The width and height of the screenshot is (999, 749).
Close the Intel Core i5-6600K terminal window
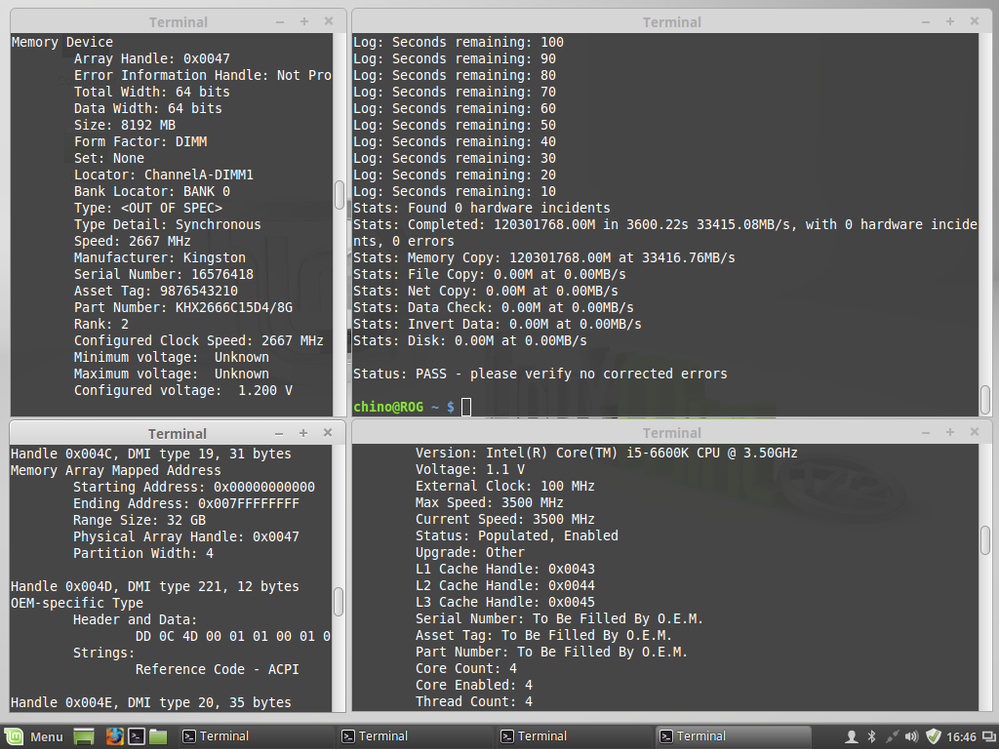point(974,432)
